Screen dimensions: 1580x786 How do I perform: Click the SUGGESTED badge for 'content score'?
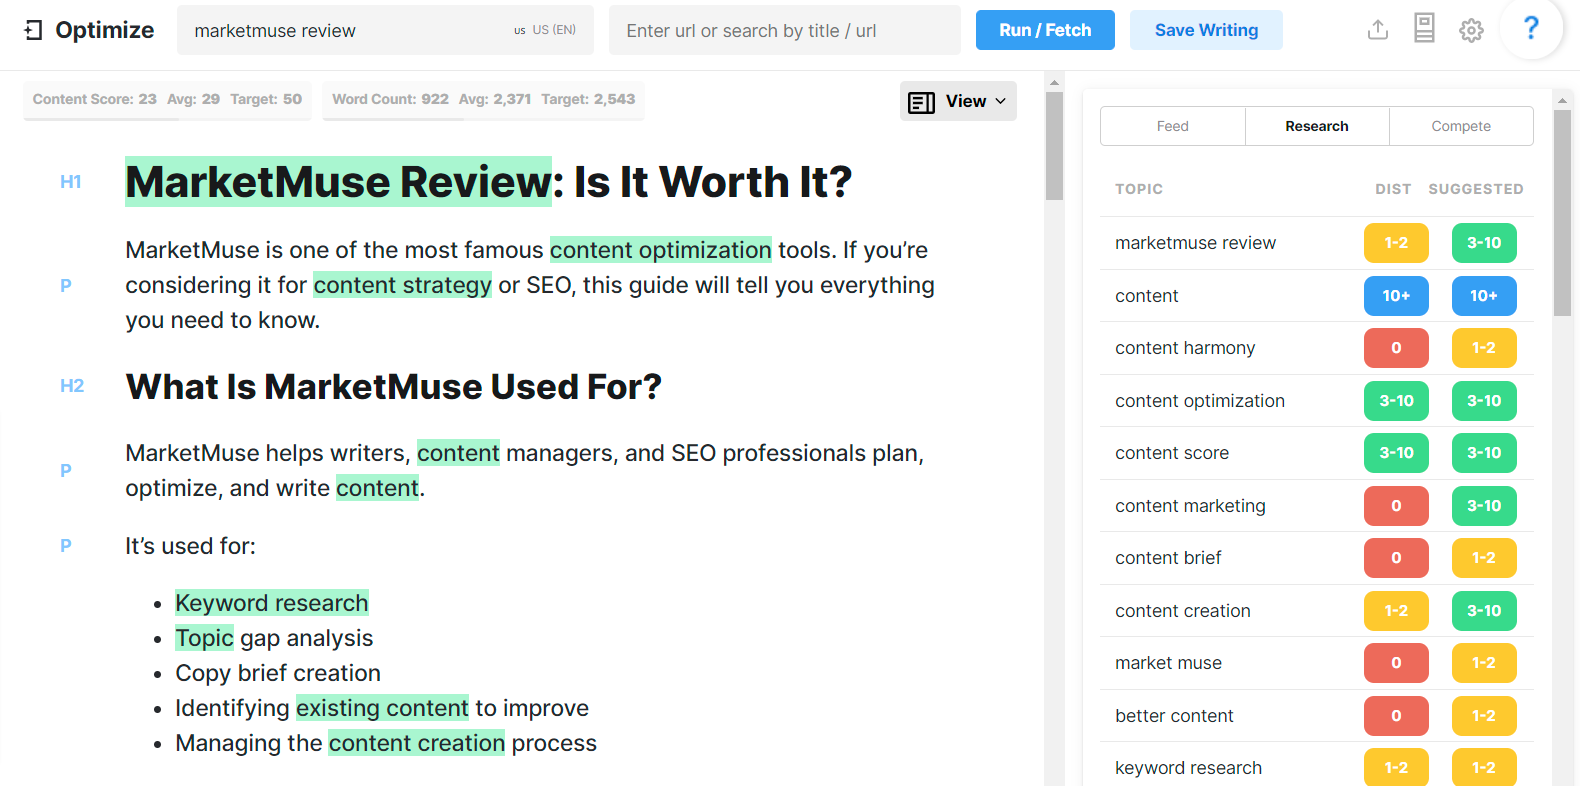(x=1484, y=453)
